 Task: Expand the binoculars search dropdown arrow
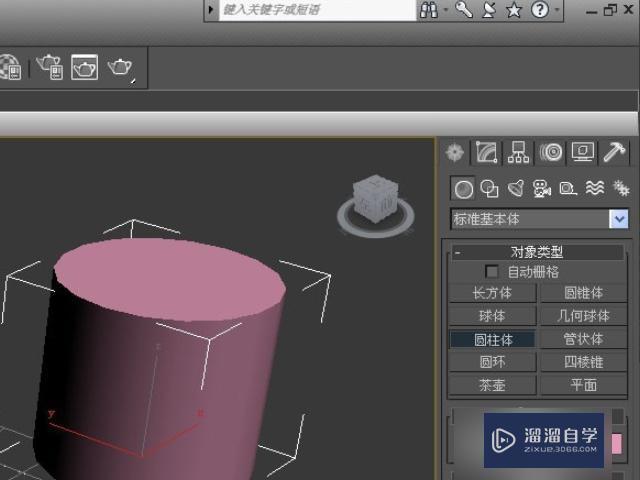point(446,9)
